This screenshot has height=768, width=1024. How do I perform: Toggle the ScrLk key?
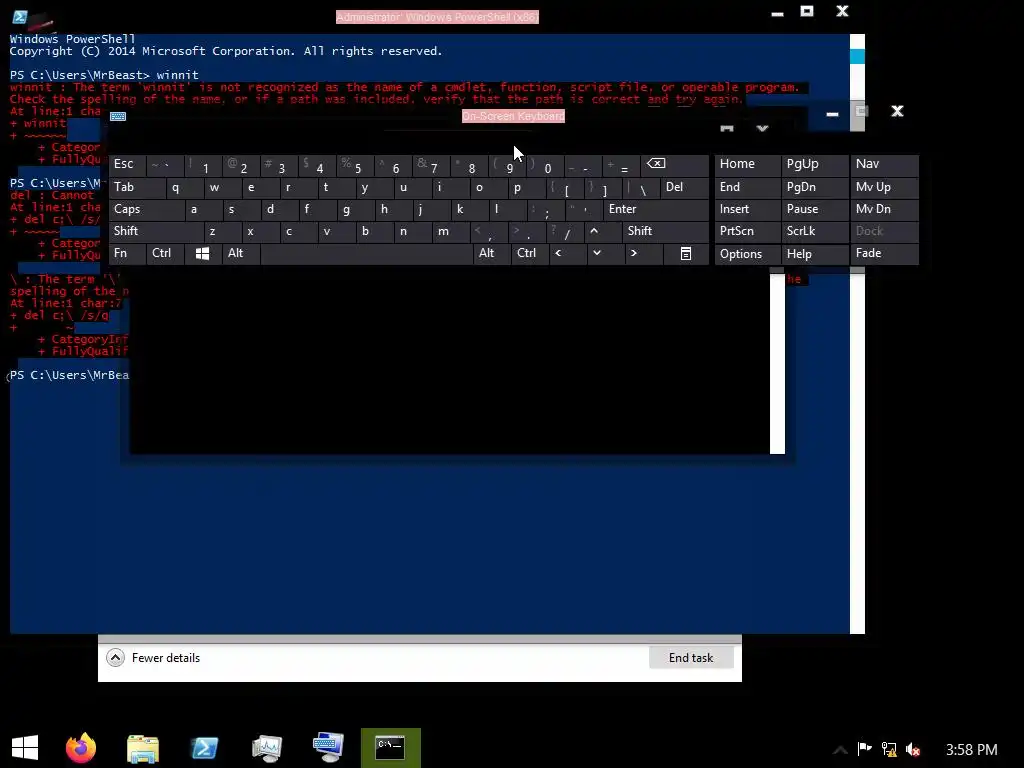point(814,231)
